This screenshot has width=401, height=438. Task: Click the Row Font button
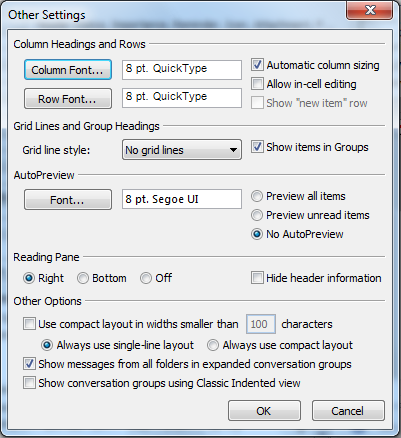(68, 99)
